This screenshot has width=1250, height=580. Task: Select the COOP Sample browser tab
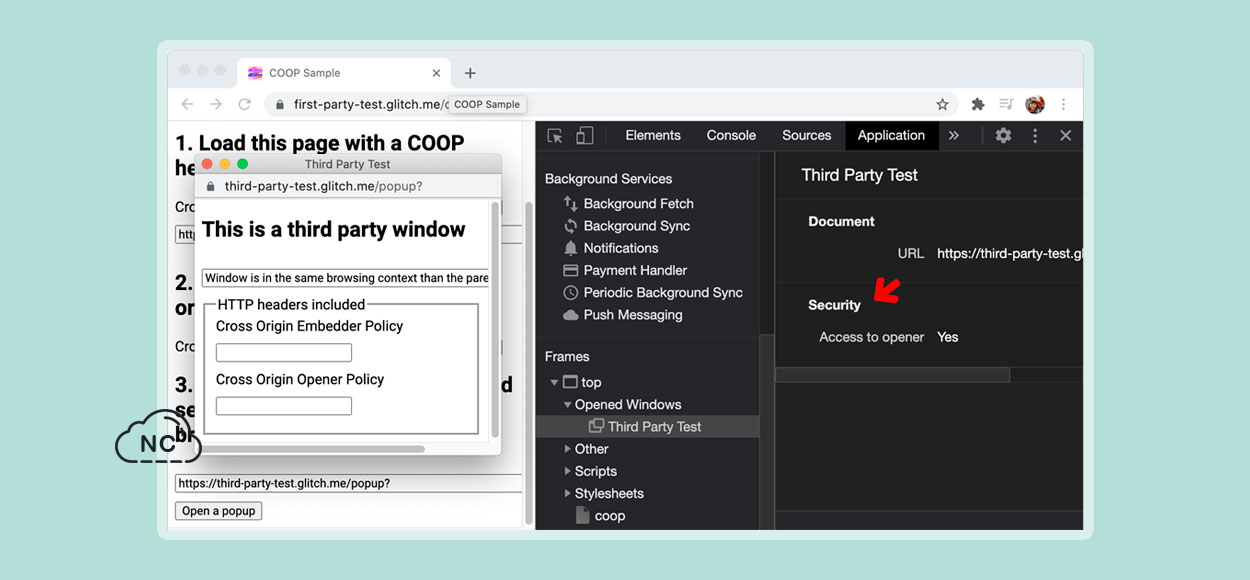(x=345, y=73)
